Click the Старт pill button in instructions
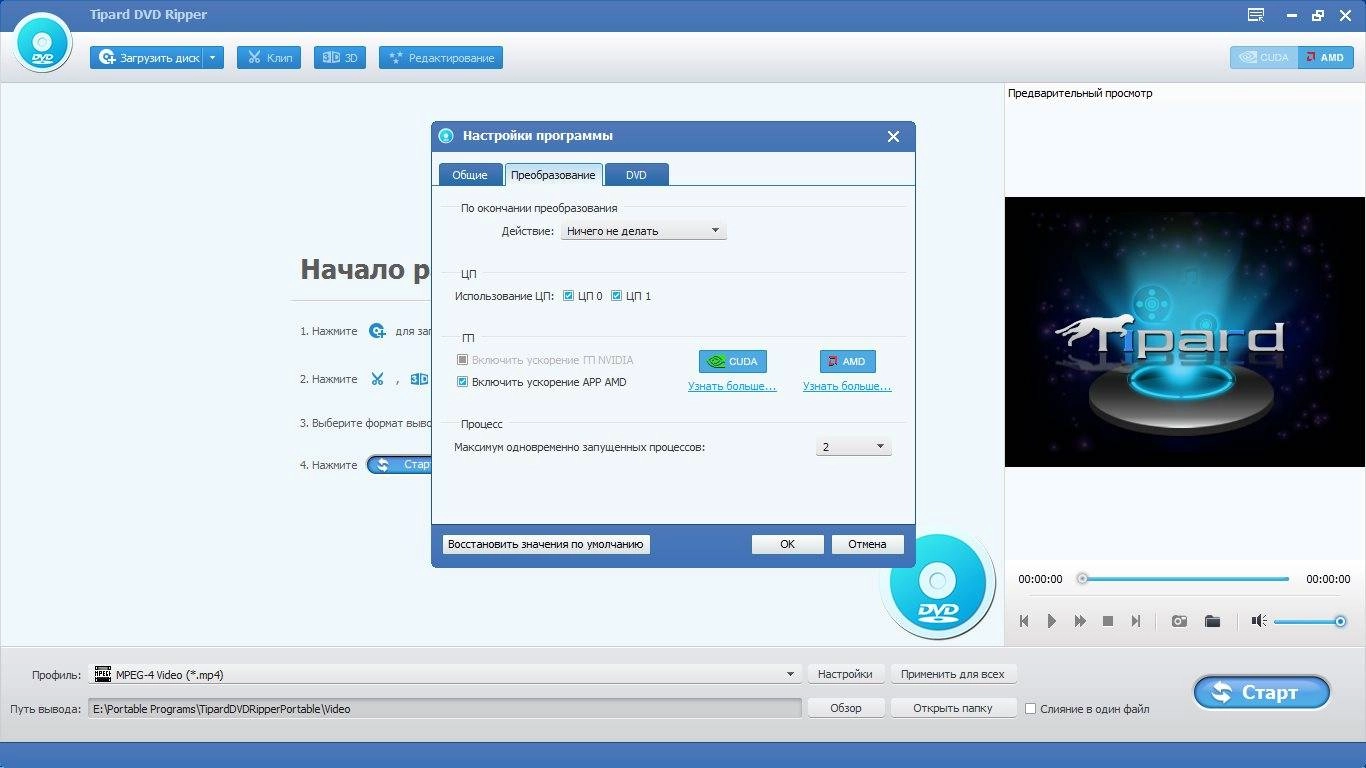 pyautogui.click(x=400, y=465)
